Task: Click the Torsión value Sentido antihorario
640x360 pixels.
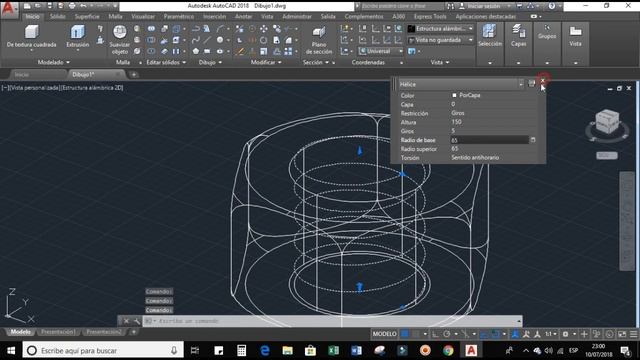Action: click(x=475, y=158)
